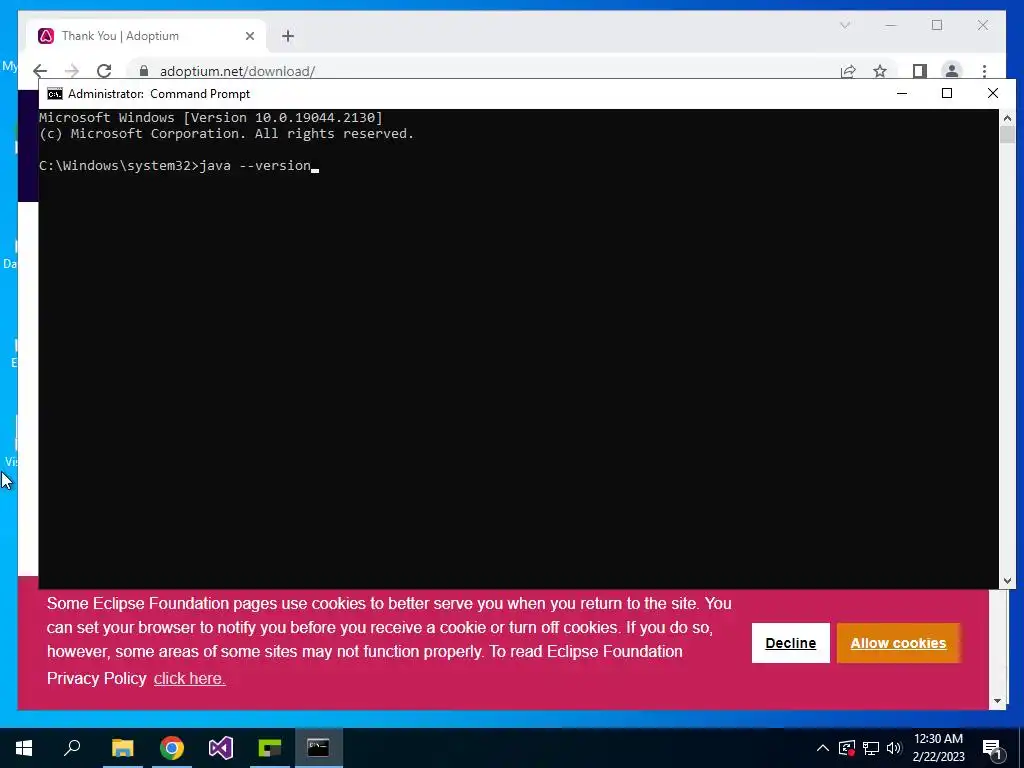
Task: Open Chrome tab search chevron
Action: coord(845,25)
